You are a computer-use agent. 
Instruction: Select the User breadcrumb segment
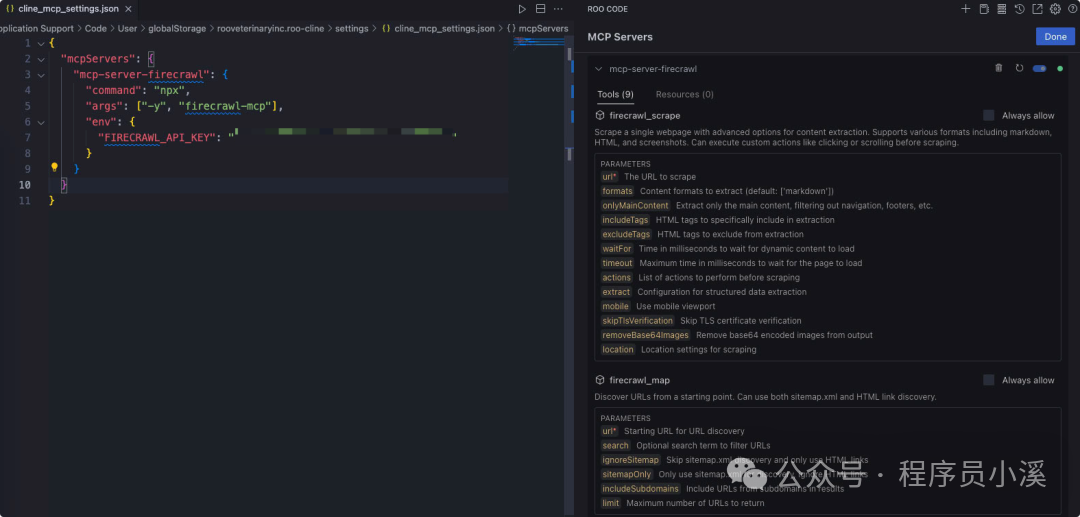click(x=127, y=28)
